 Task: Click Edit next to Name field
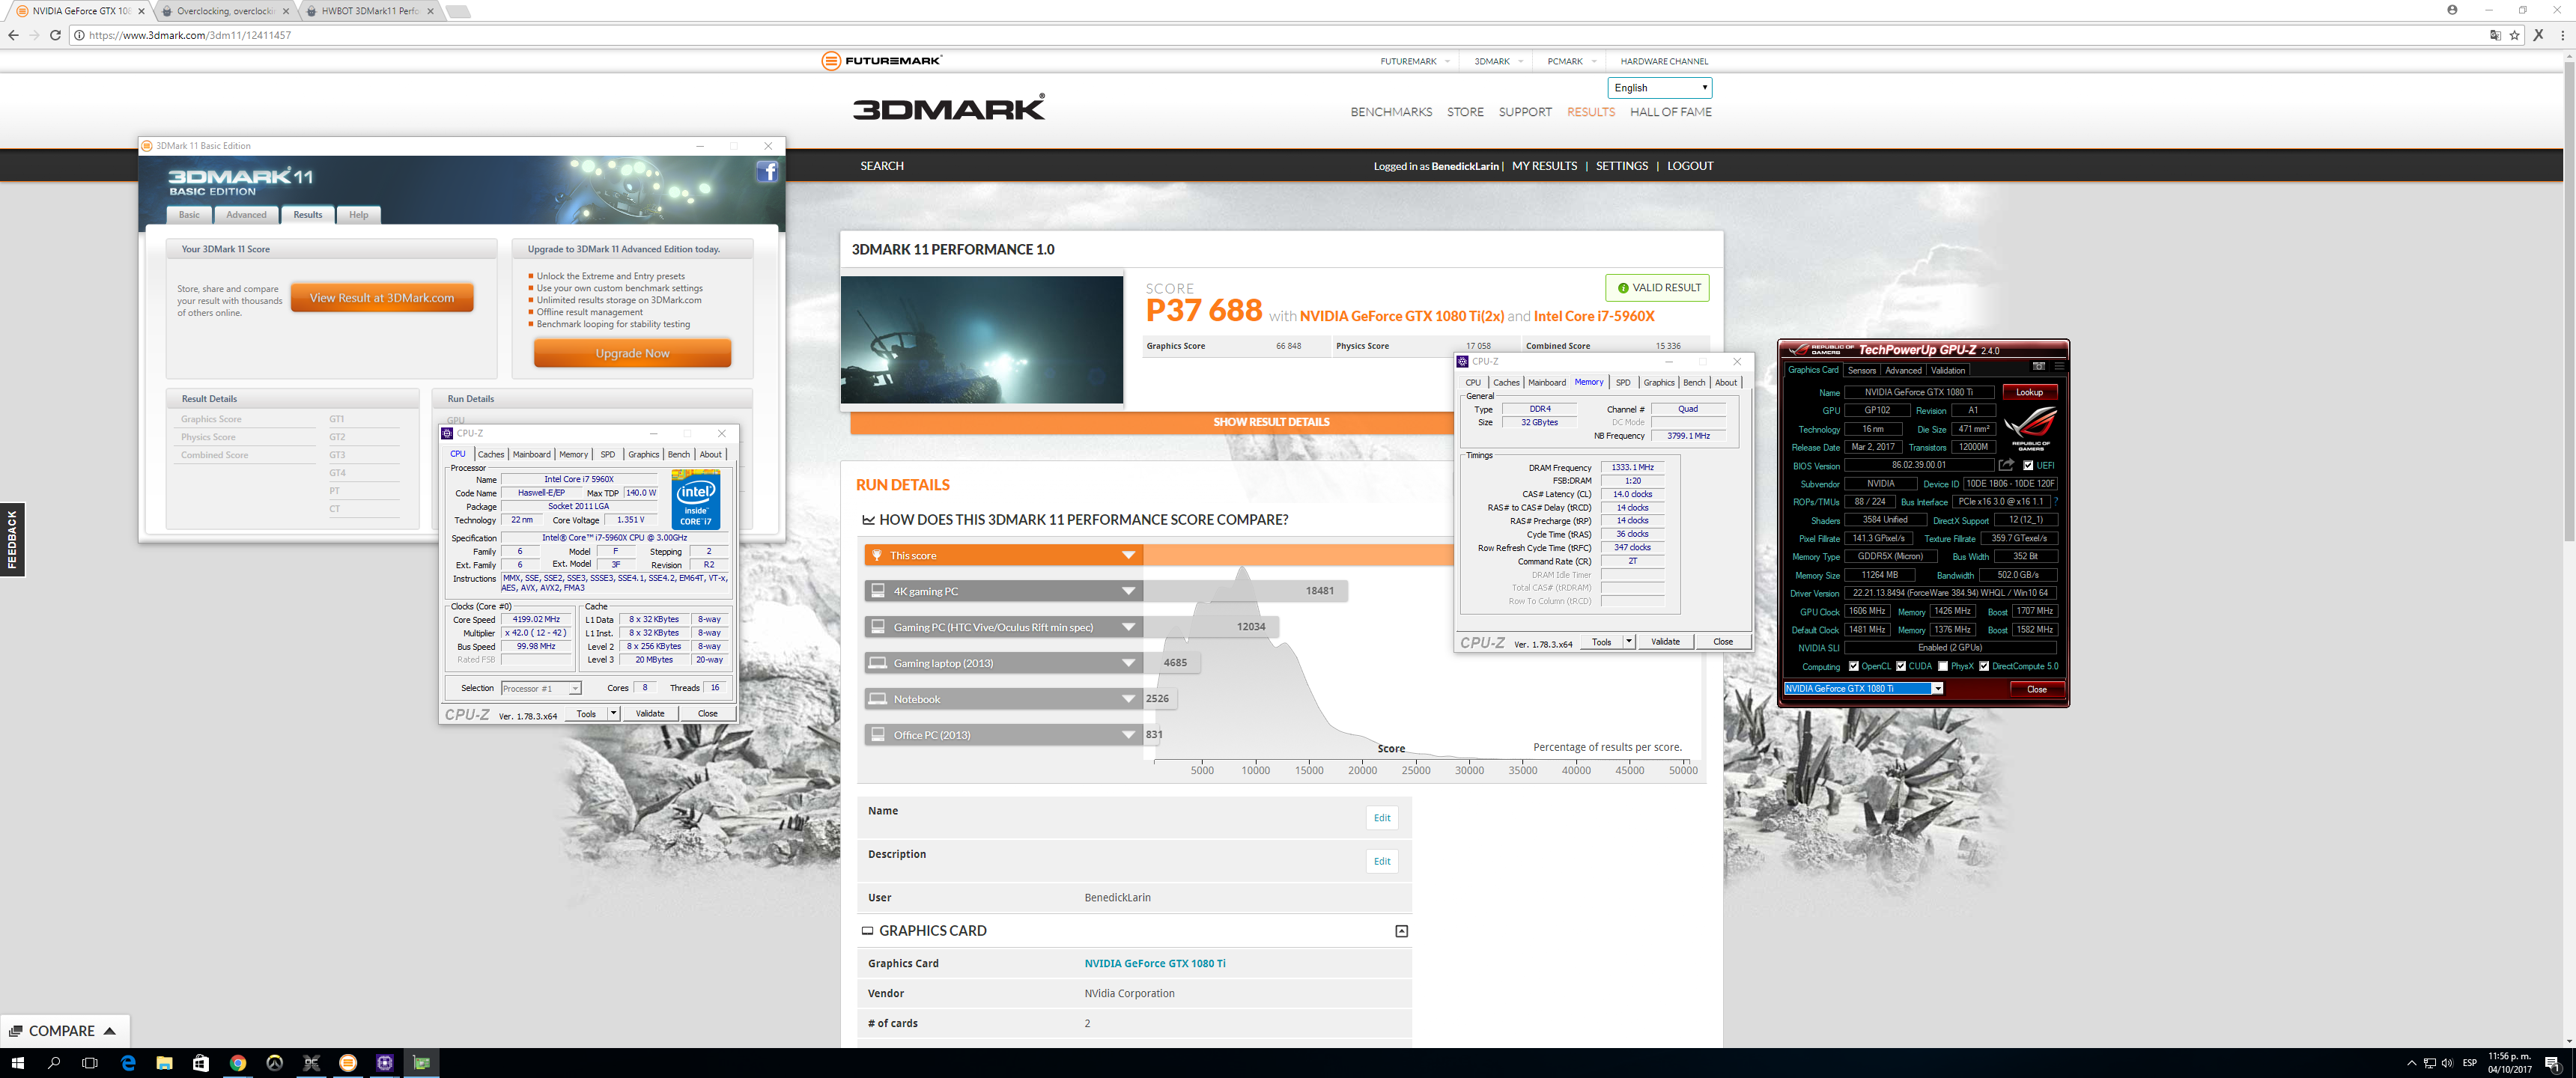point(1382,818)
